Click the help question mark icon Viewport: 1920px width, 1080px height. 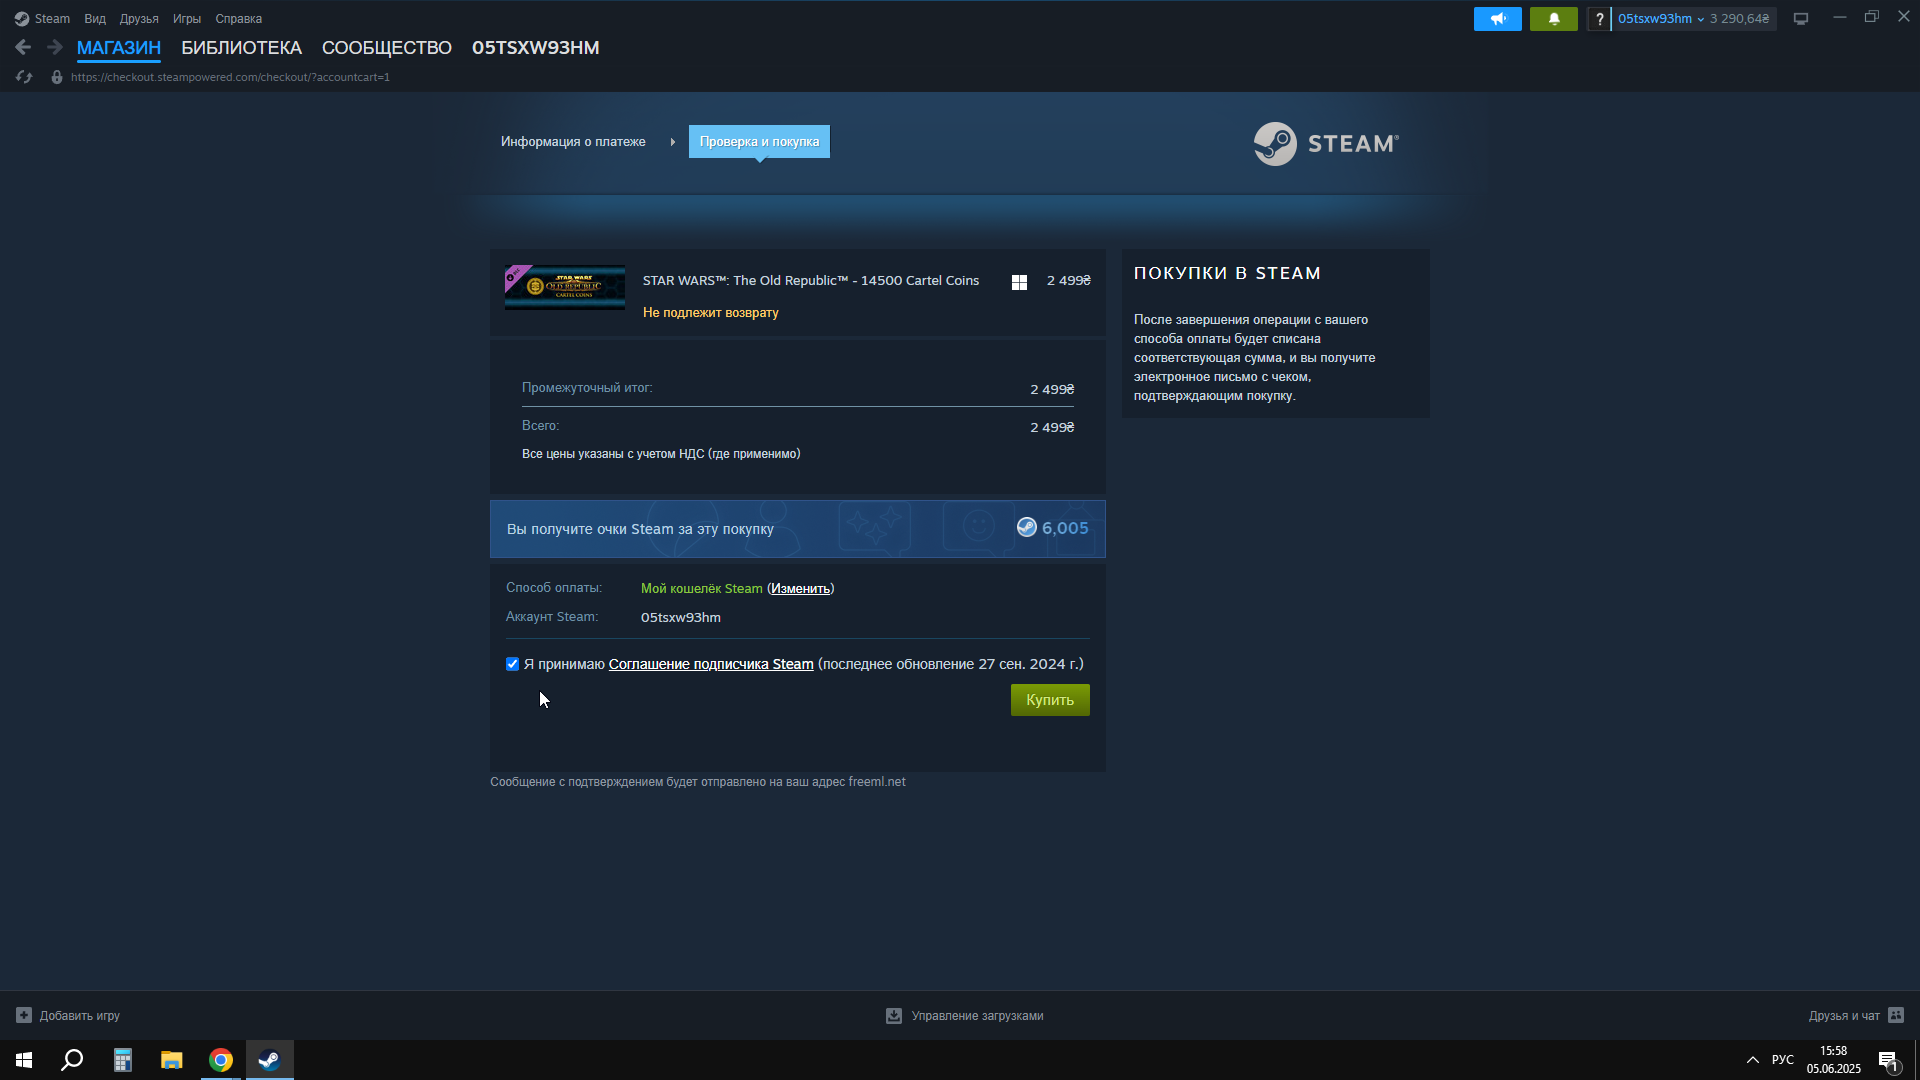click(1599, 19)
